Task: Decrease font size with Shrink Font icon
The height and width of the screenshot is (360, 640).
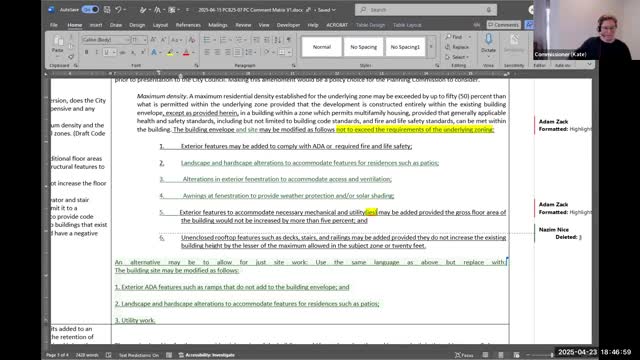Action: click(163, 40)
